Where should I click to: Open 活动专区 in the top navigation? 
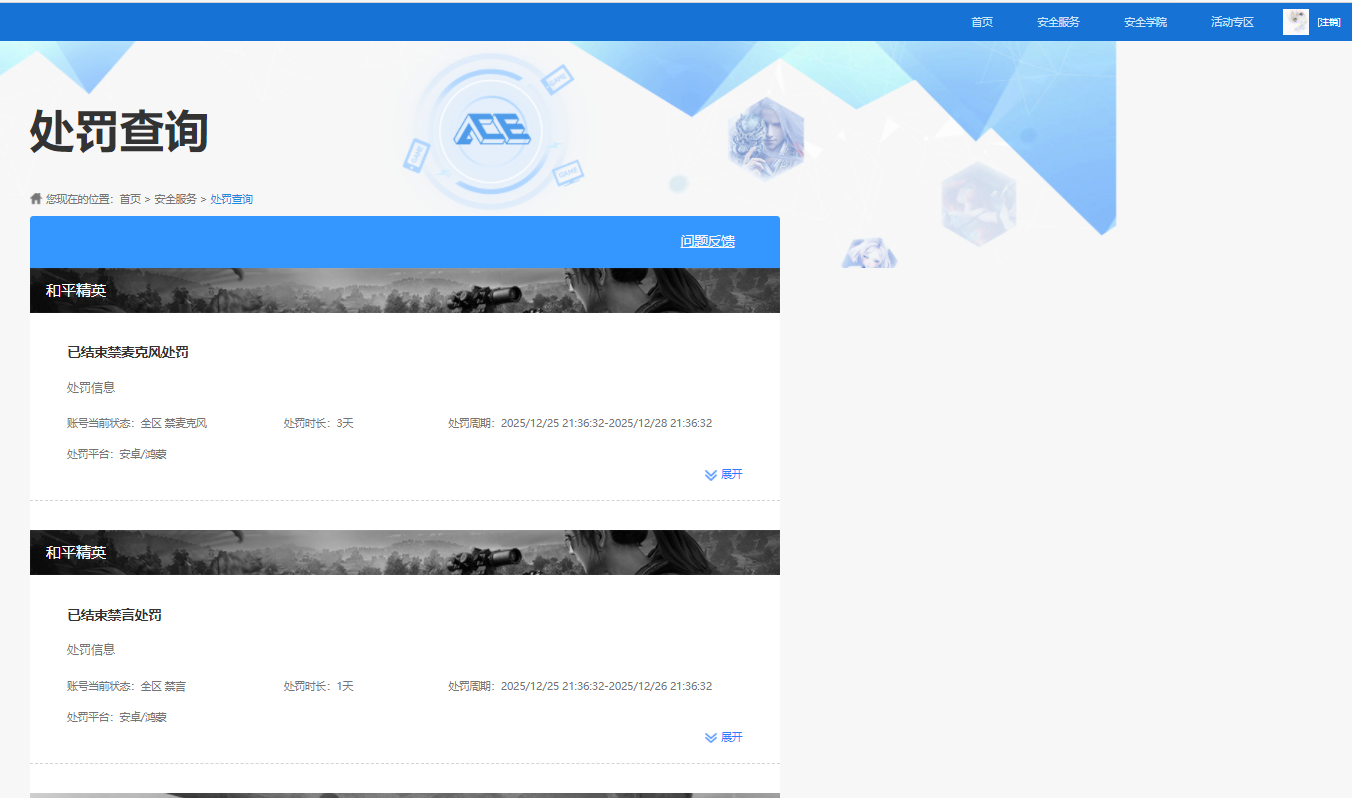[x=1231, y=21]
